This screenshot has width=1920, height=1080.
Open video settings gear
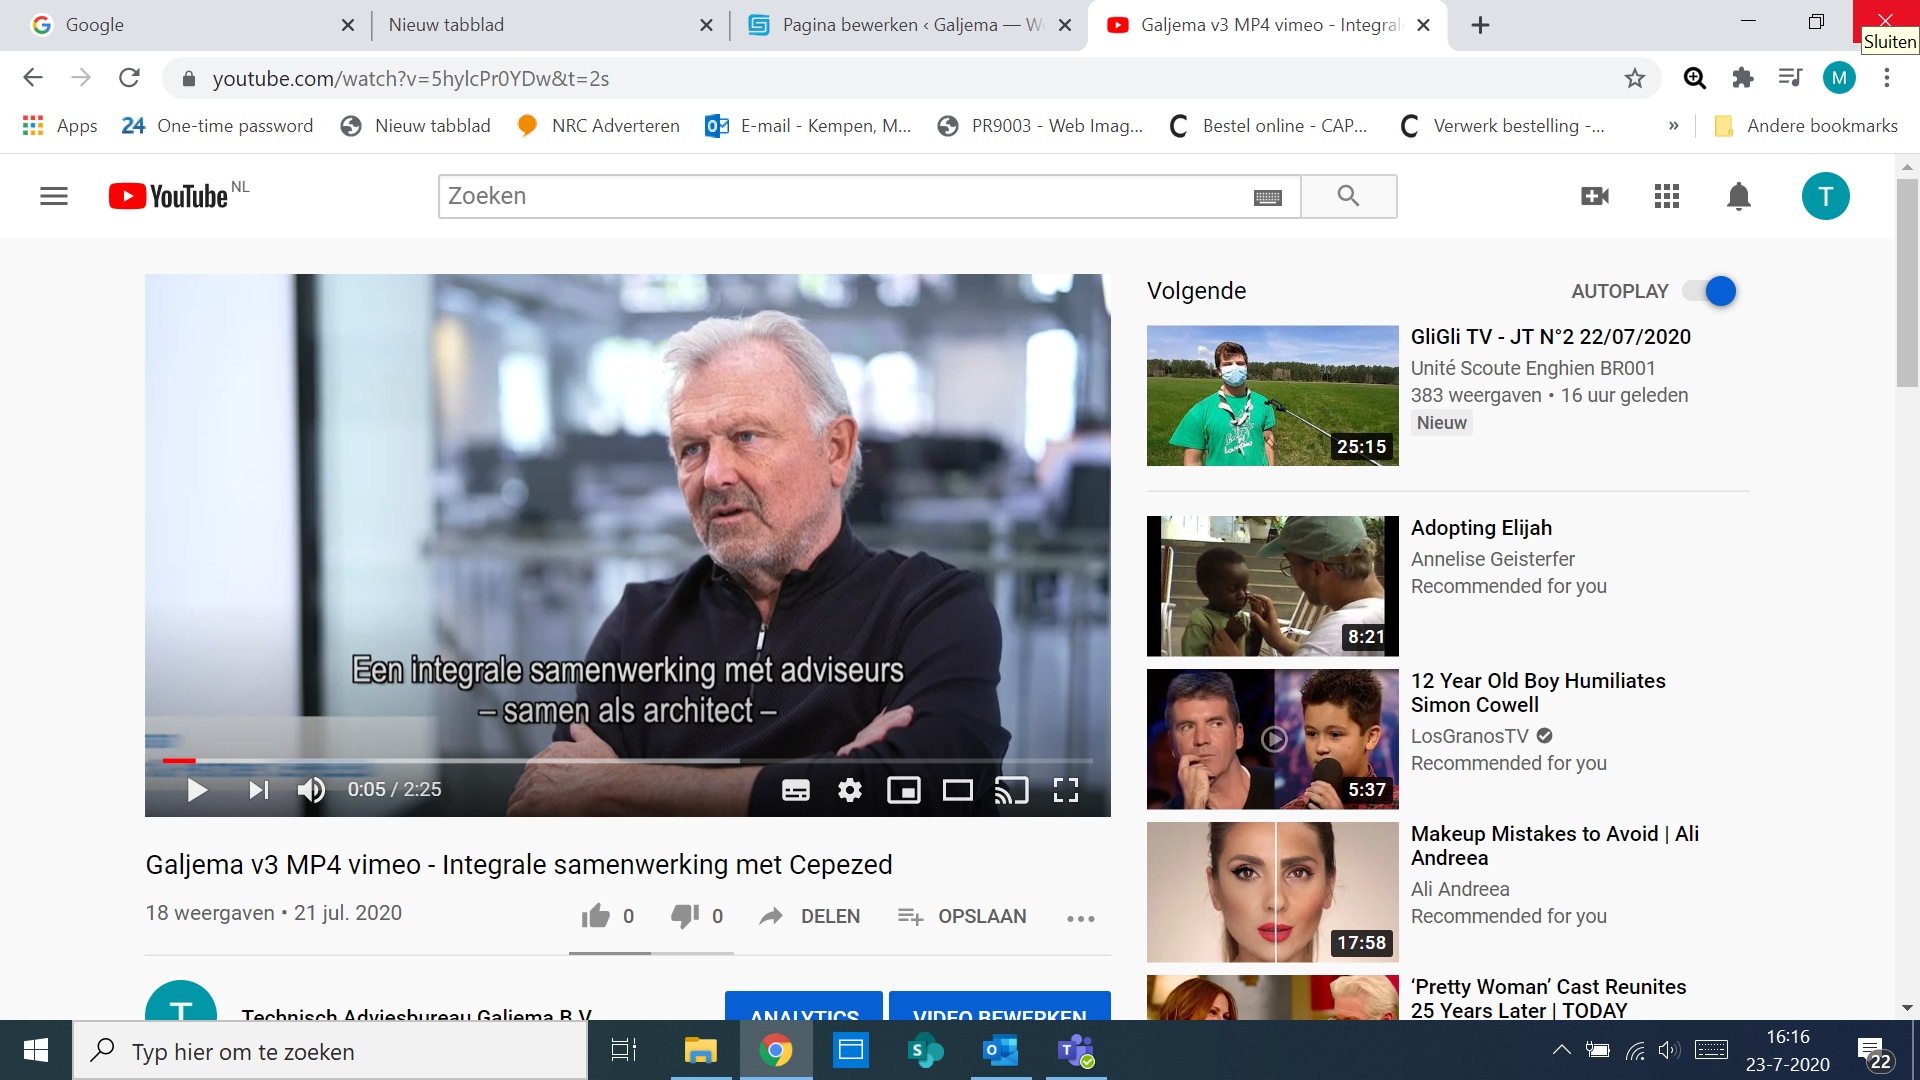pos(850,790)
